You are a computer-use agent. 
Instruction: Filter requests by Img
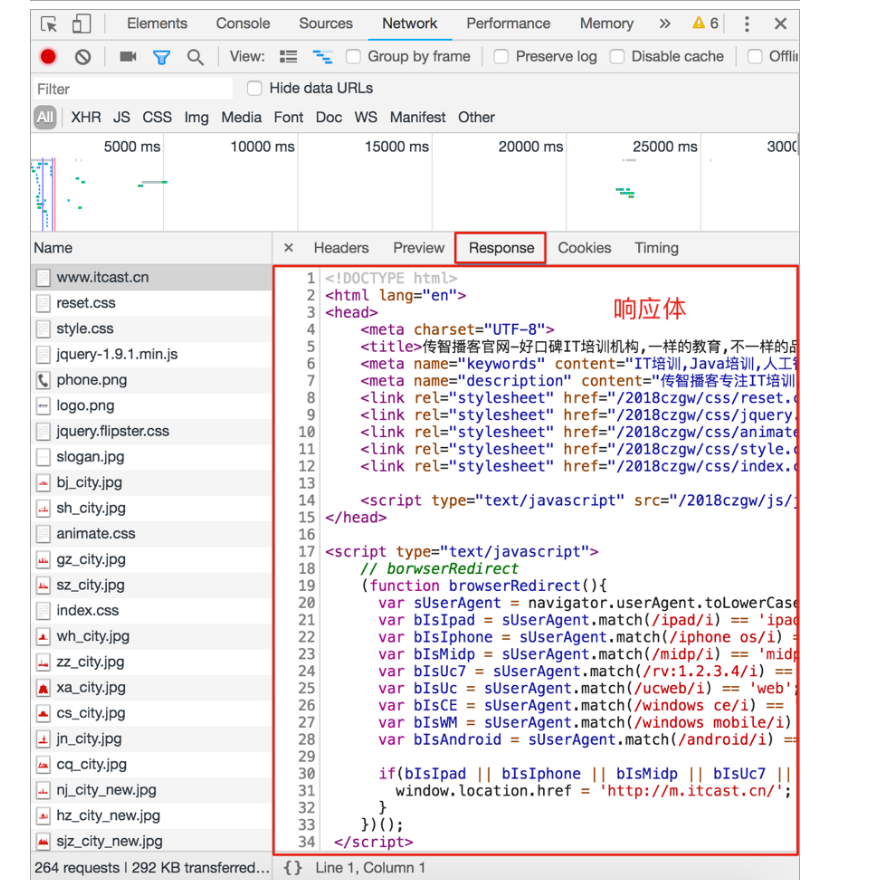196,117
